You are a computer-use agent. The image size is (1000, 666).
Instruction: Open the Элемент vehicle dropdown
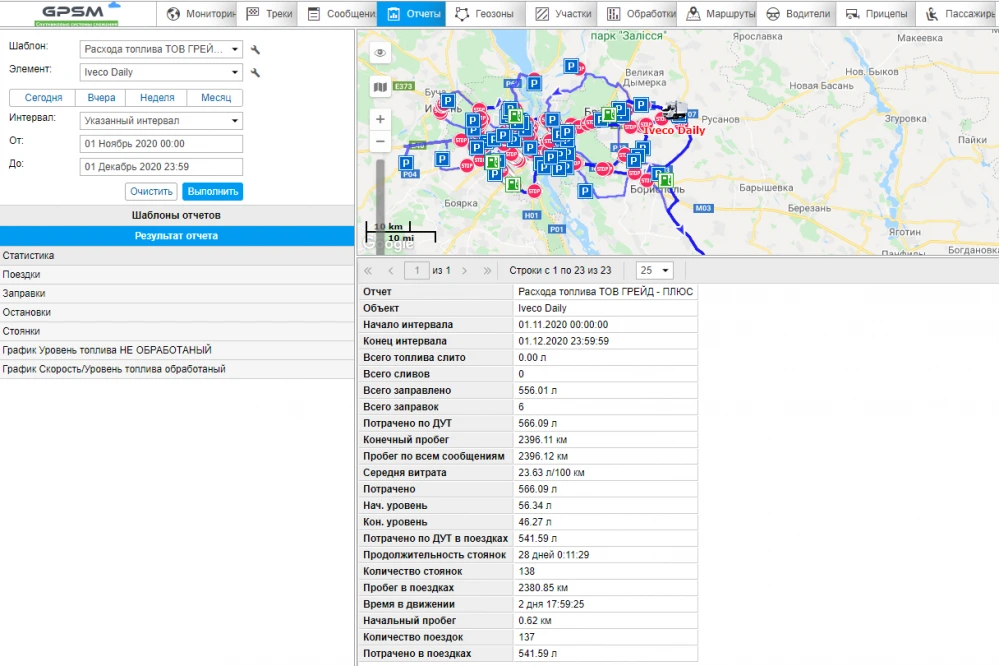[160, 71]
